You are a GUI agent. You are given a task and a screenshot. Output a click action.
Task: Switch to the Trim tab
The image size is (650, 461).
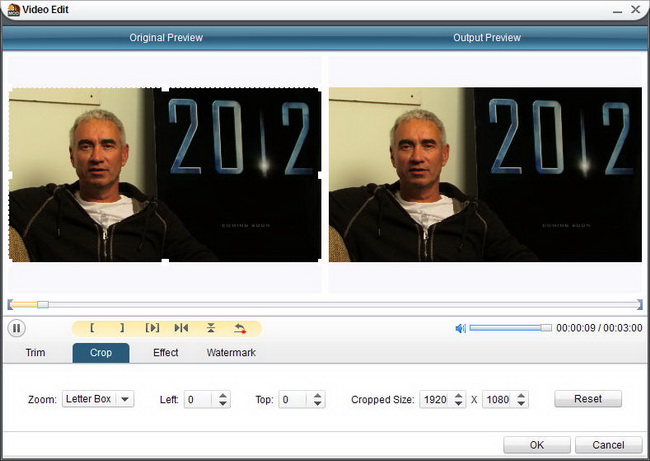coord(35,353)
